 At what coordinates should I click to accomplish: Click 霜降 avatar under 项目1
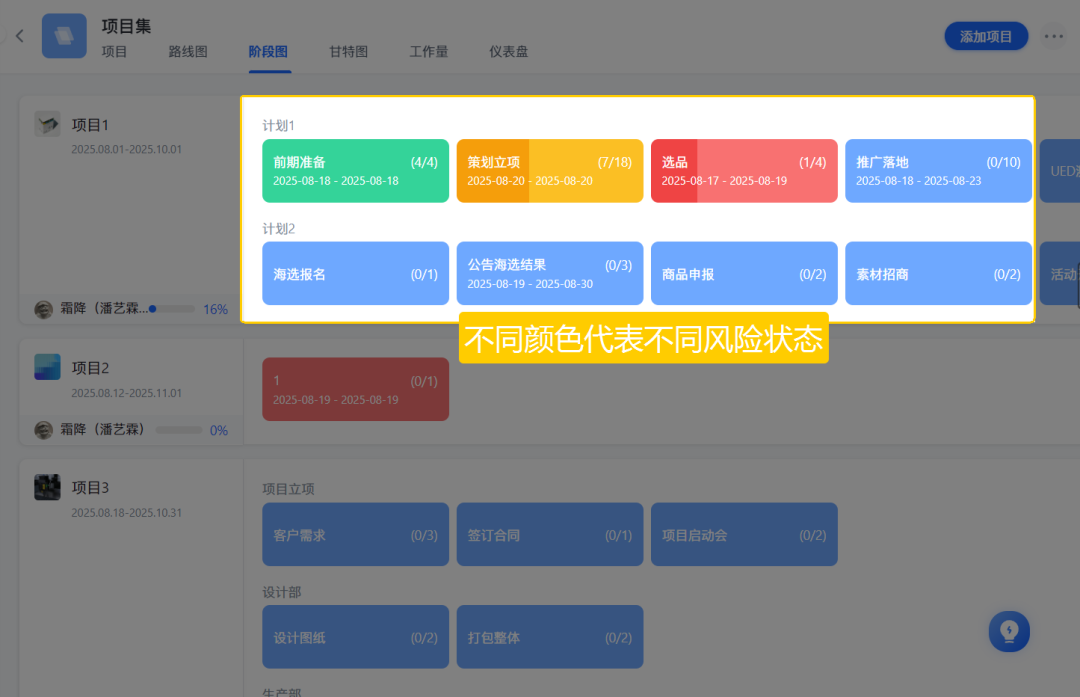coord(44,309)
